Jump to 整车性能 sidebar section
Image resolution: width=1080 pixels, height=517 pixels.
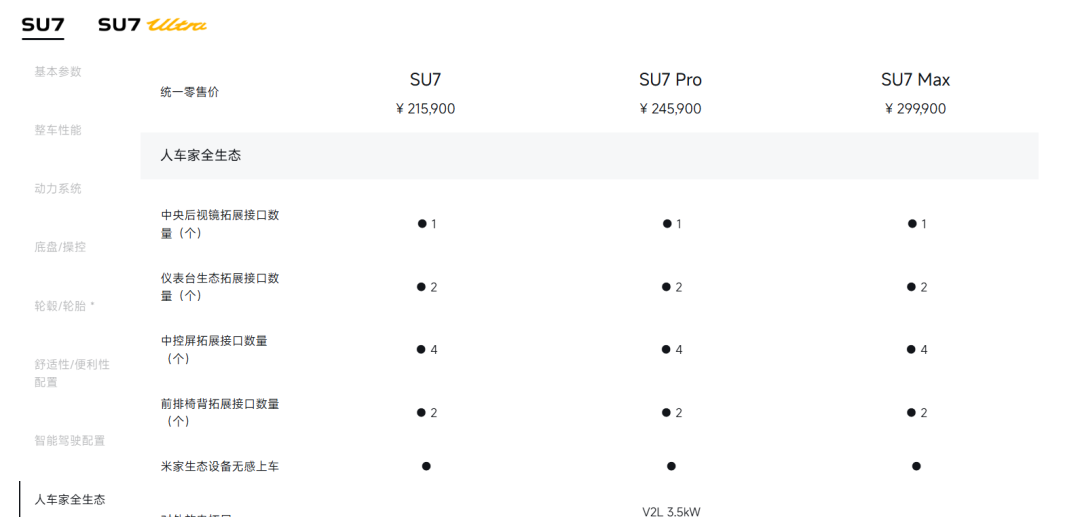[58, 130]
